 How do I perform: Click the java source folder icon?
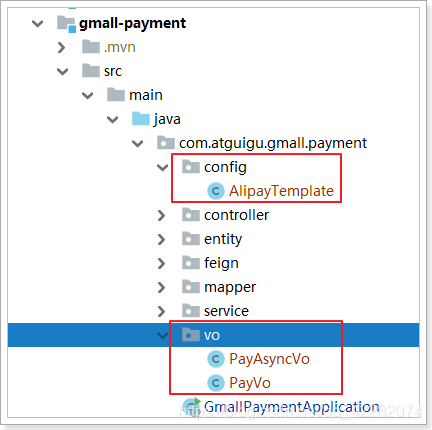click(141, 119)
